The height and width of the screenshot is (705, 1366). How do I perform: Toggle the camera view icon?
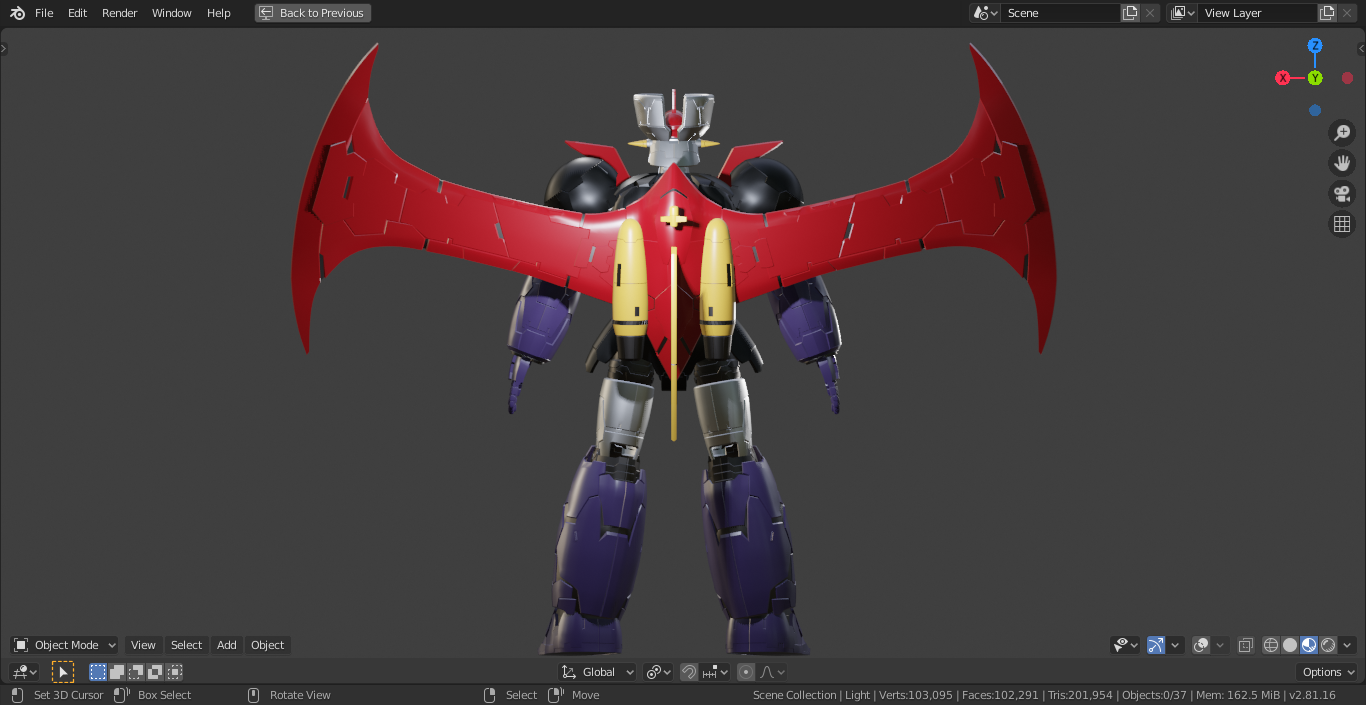click(1342, 194)
